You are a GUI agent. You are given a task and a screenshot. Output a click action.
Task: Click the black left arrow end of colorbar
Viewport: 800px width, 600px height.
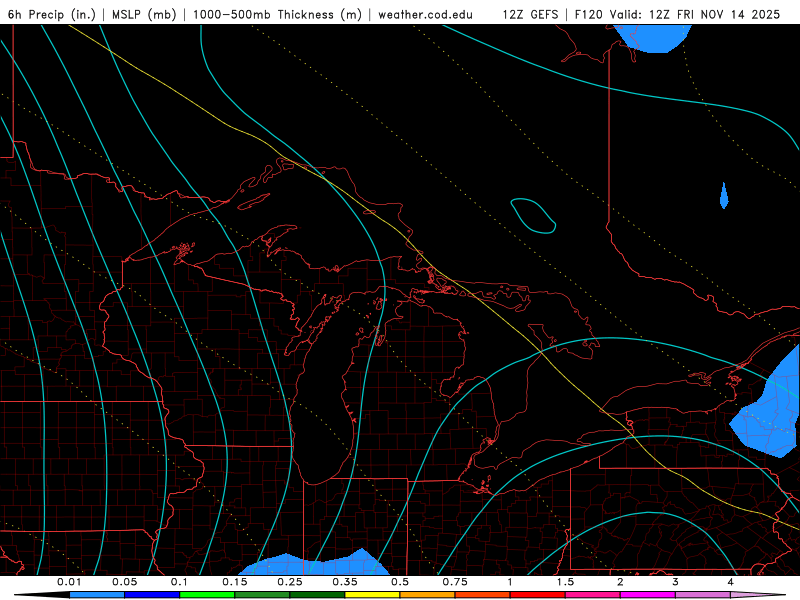[42, 595]
